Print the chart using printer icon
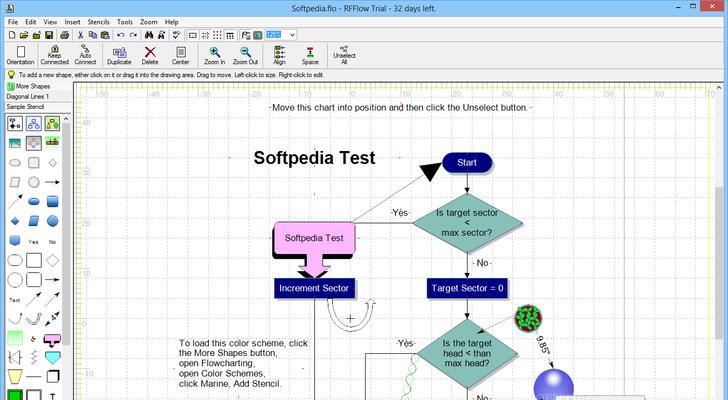 point(65,35)
